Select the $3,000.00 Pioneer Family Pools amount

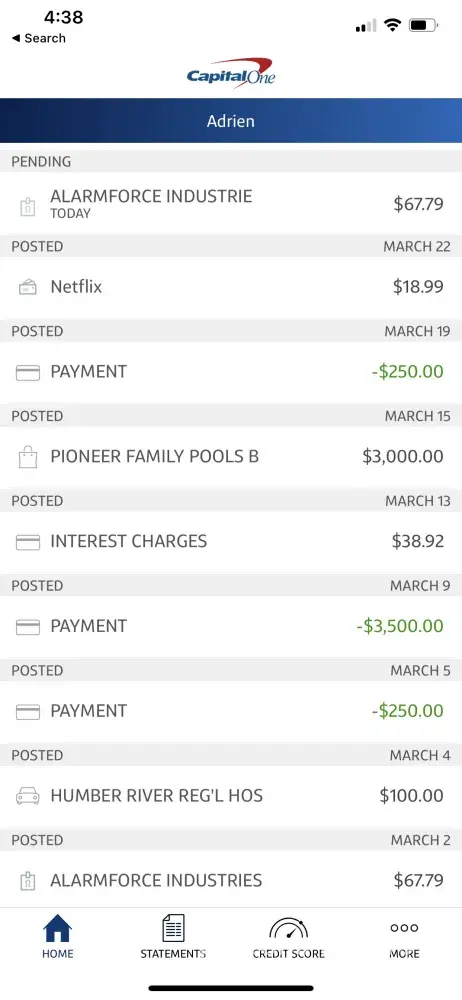pos(403,457)
